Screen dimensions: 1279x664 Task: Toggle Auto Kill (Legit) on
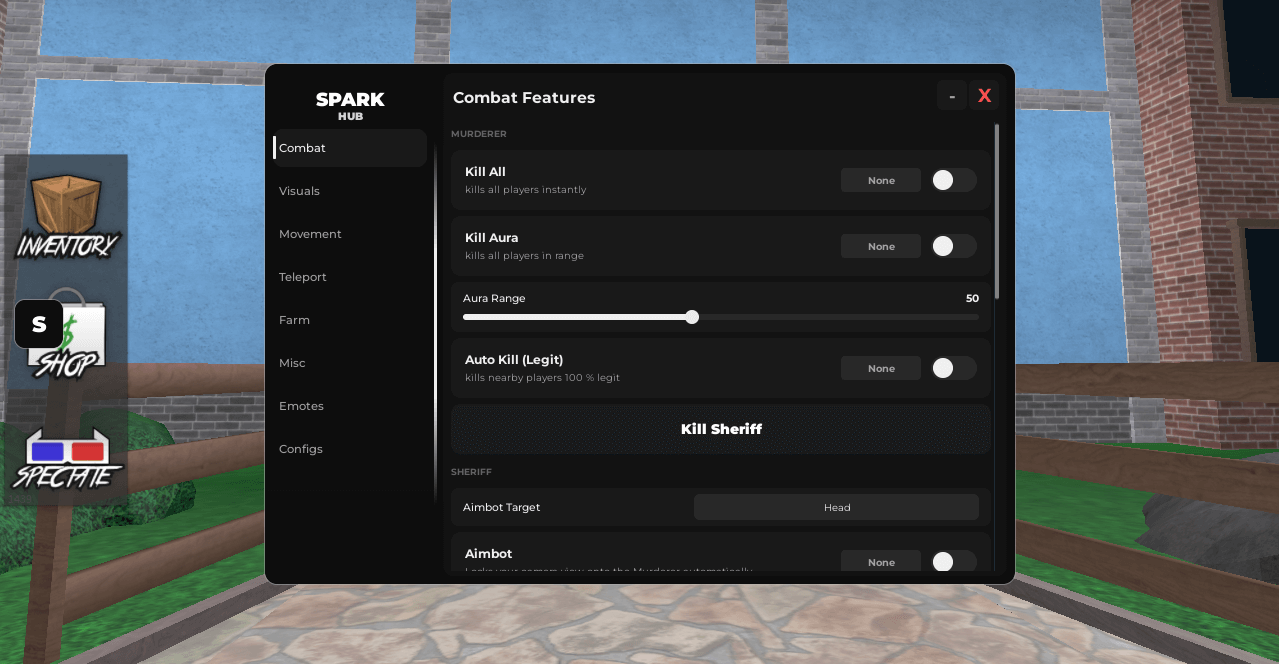tap(953, 368)
